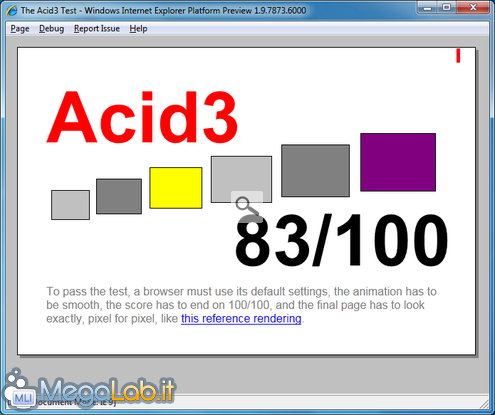Minimize the Platform Preview window

(428, 7)
